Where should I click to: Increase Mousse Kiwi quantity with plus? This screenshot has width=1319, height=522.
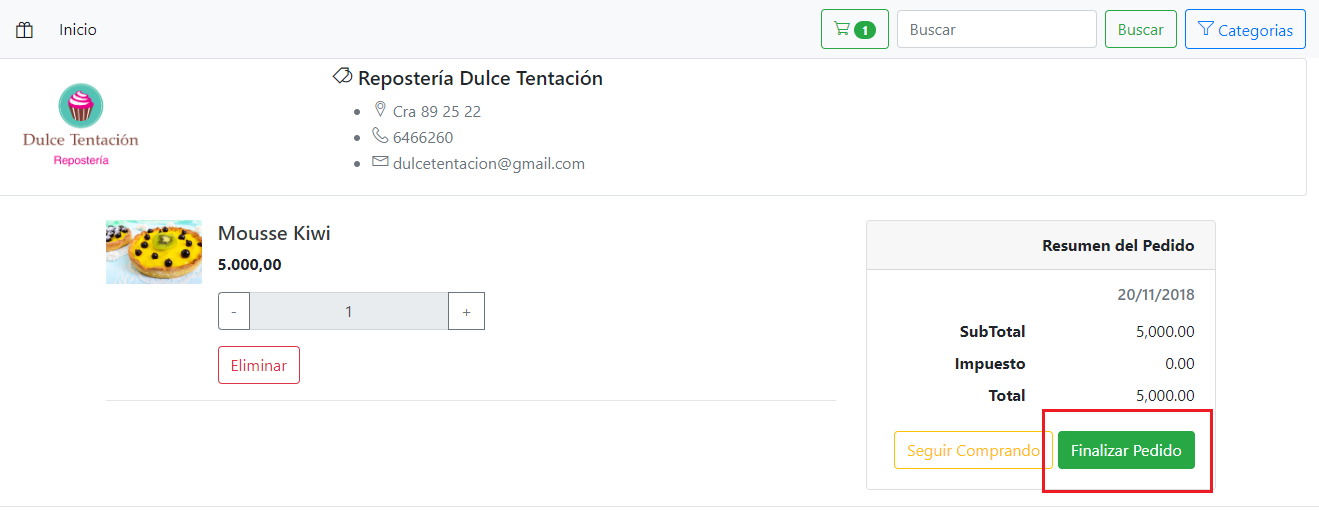(x=466, y=312)
